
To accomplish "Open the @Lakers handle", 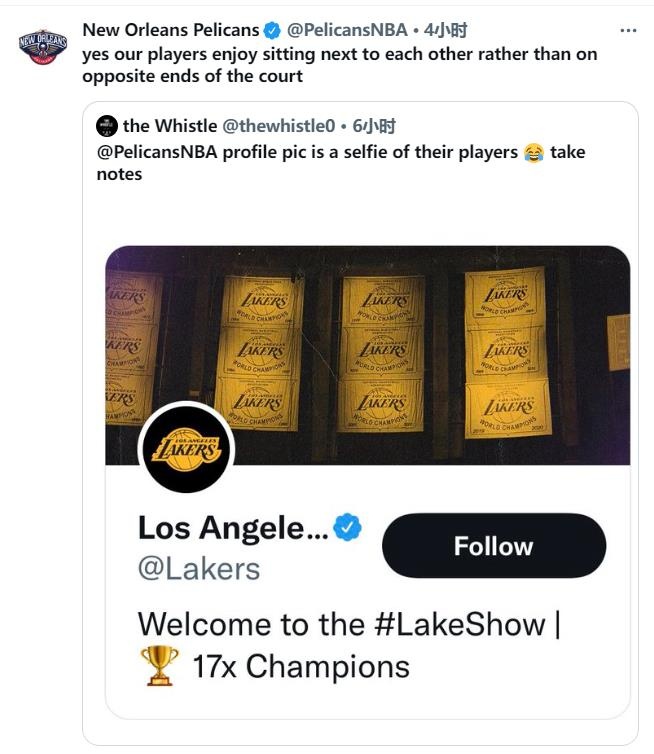I will tap(199, 569).
